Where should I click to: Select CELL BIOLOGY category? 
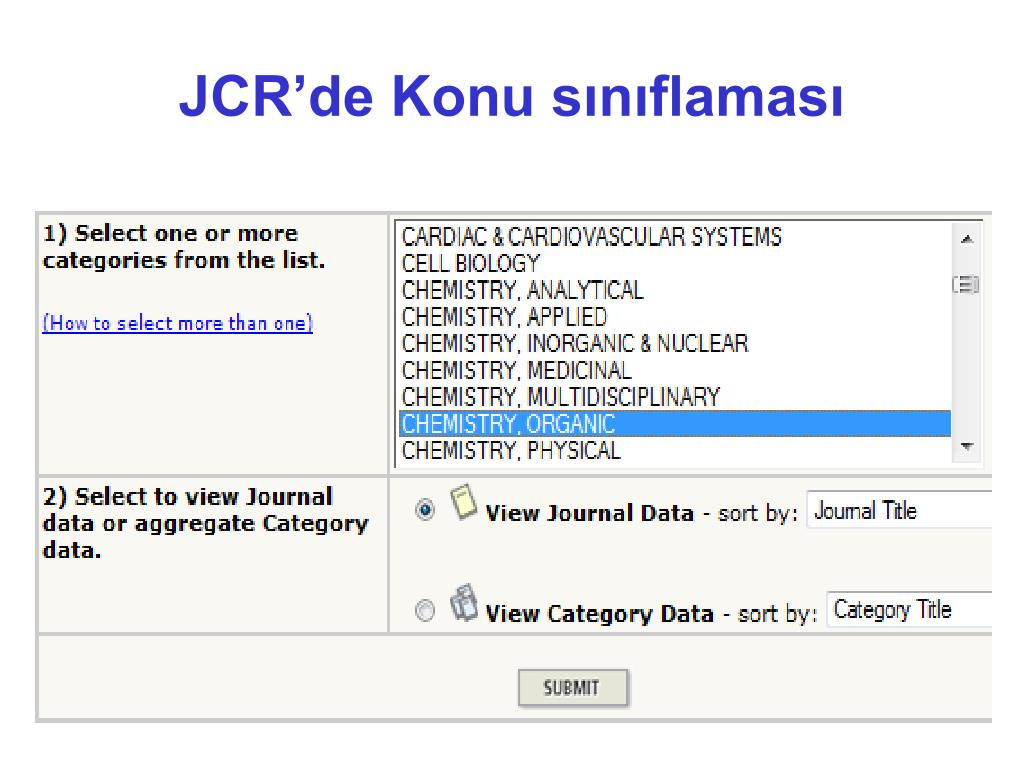[675, 263]
